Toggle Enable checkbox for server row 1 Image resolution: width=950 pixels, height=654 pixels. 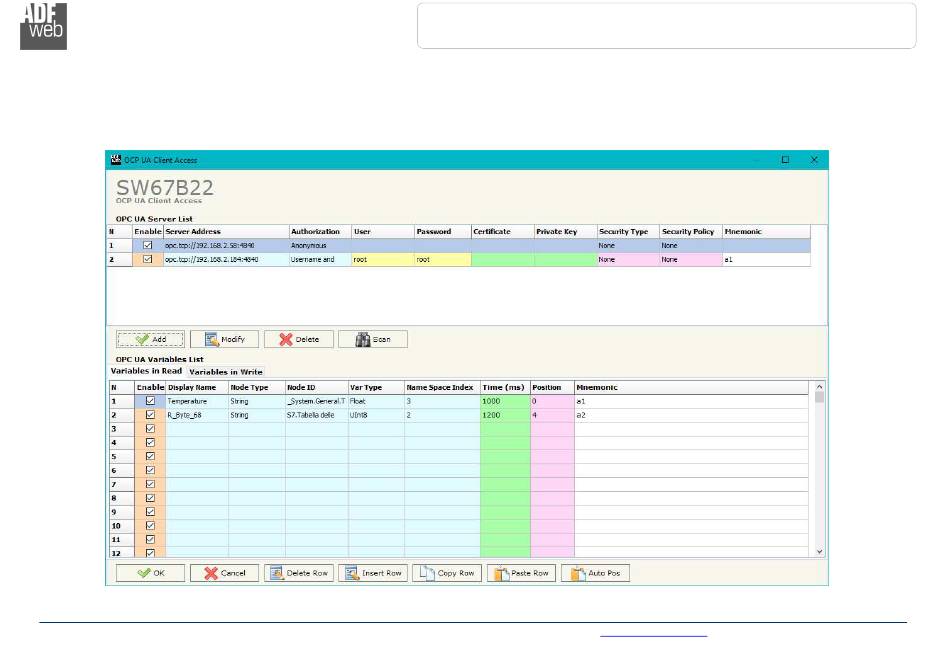click(x=149, y=245)
